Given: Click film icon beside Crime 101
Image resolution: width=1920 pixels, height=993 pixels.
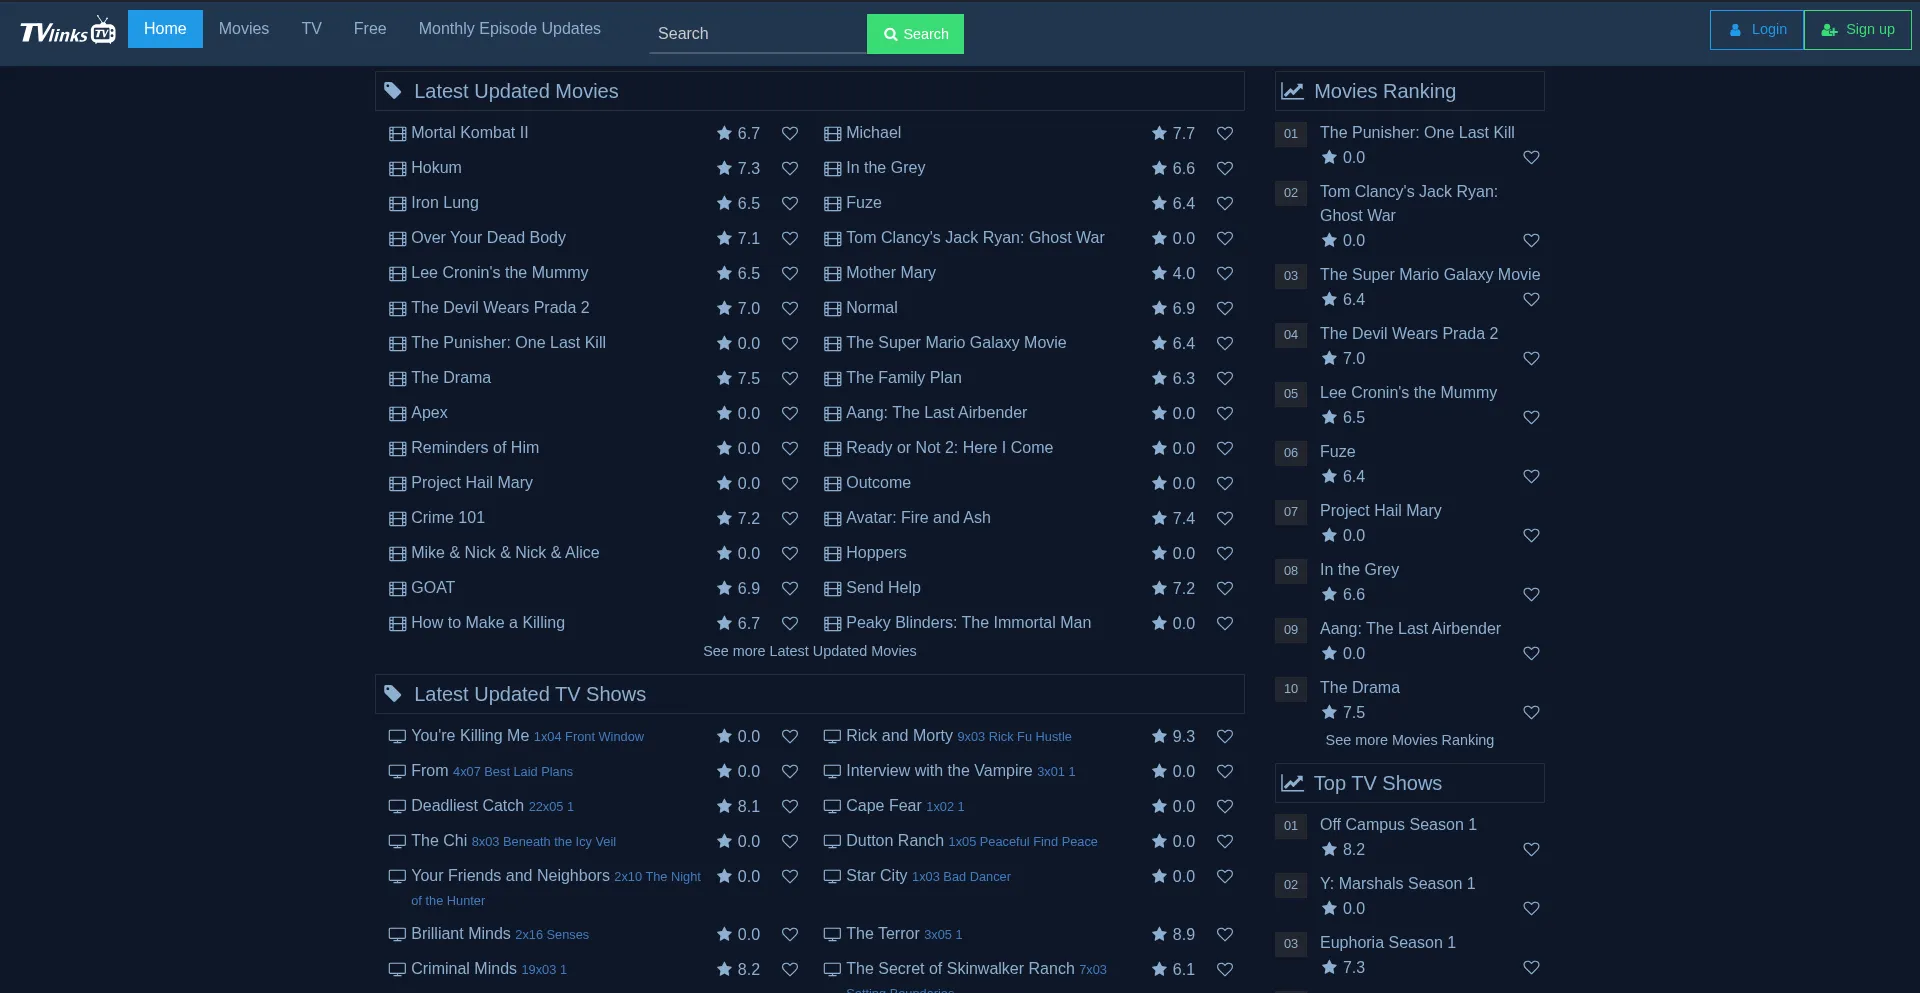Looking at the screenshot, I should pos(397,519).
